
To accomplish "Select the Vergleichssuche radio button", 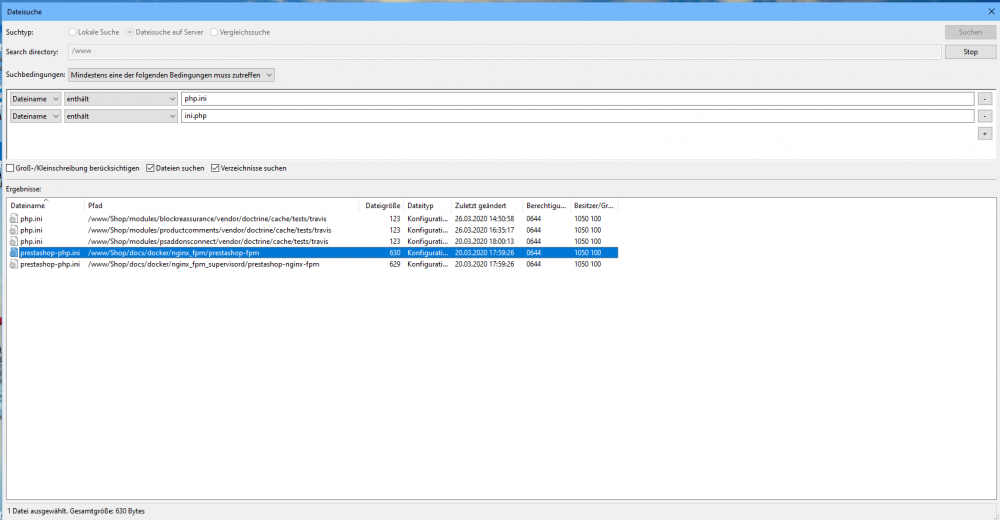I will (x=214, y=32).
